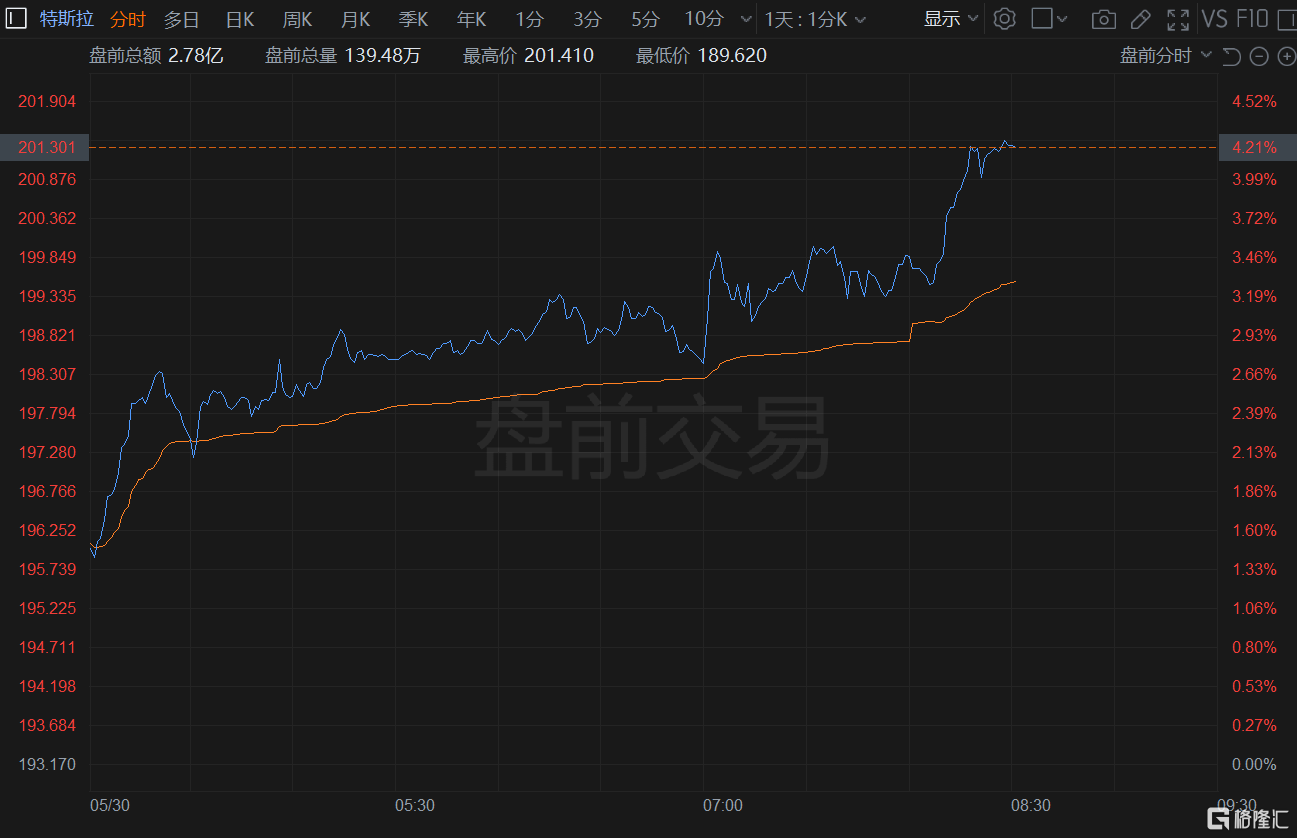The width and height of the screenshot is (1297, 838).
Task: Open F10 company info
Action: (1252, 19)
